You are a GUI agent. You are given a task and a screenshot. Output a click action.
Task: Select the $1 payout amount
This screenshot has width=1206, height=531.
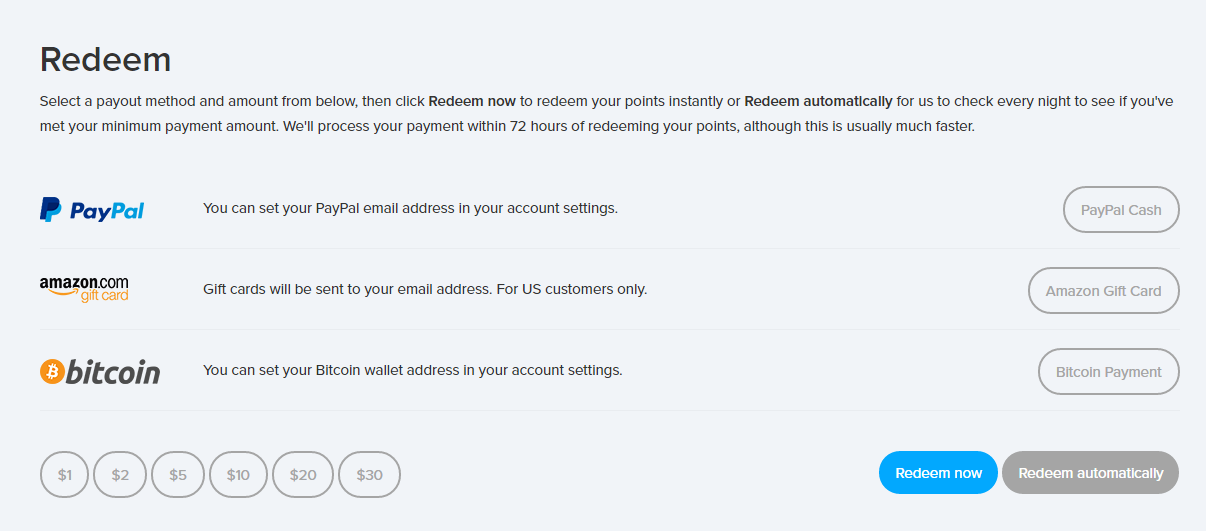tap(65, 475)
